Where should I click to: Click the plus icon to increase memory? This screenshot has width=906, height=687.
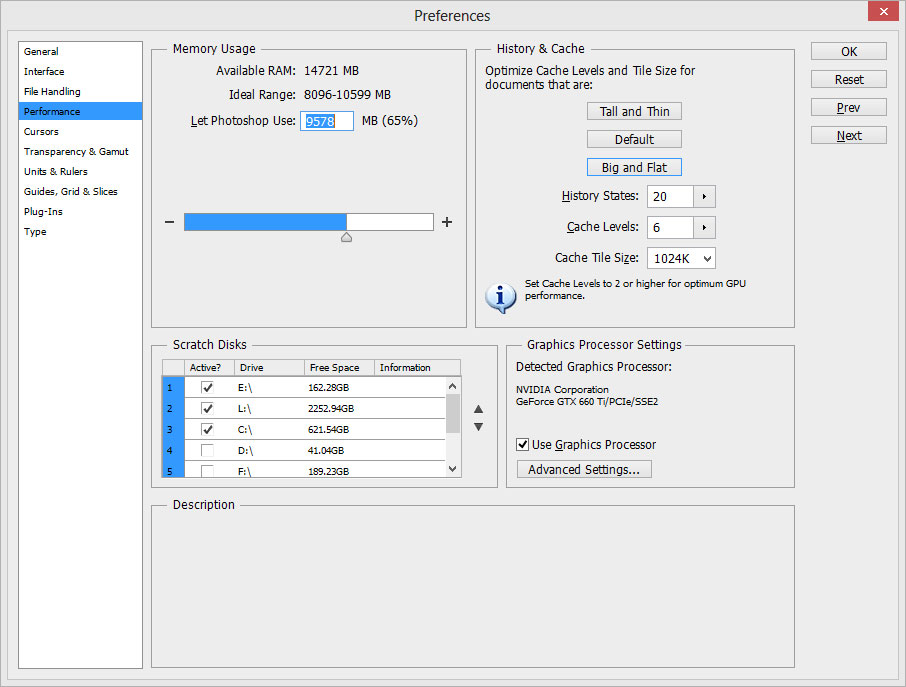coord(447,222)
